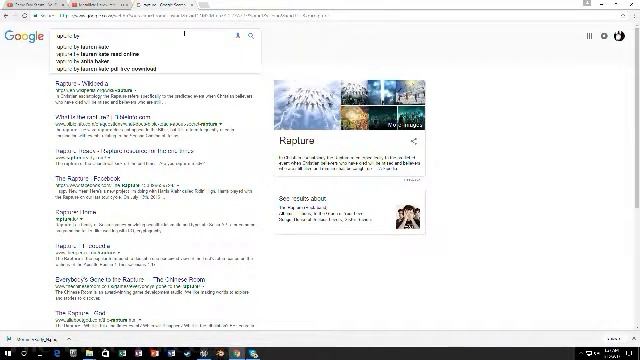Switch to the first browser tab
Image resolution: width=640 pixels, height=360 pixels.
[34, 5]
